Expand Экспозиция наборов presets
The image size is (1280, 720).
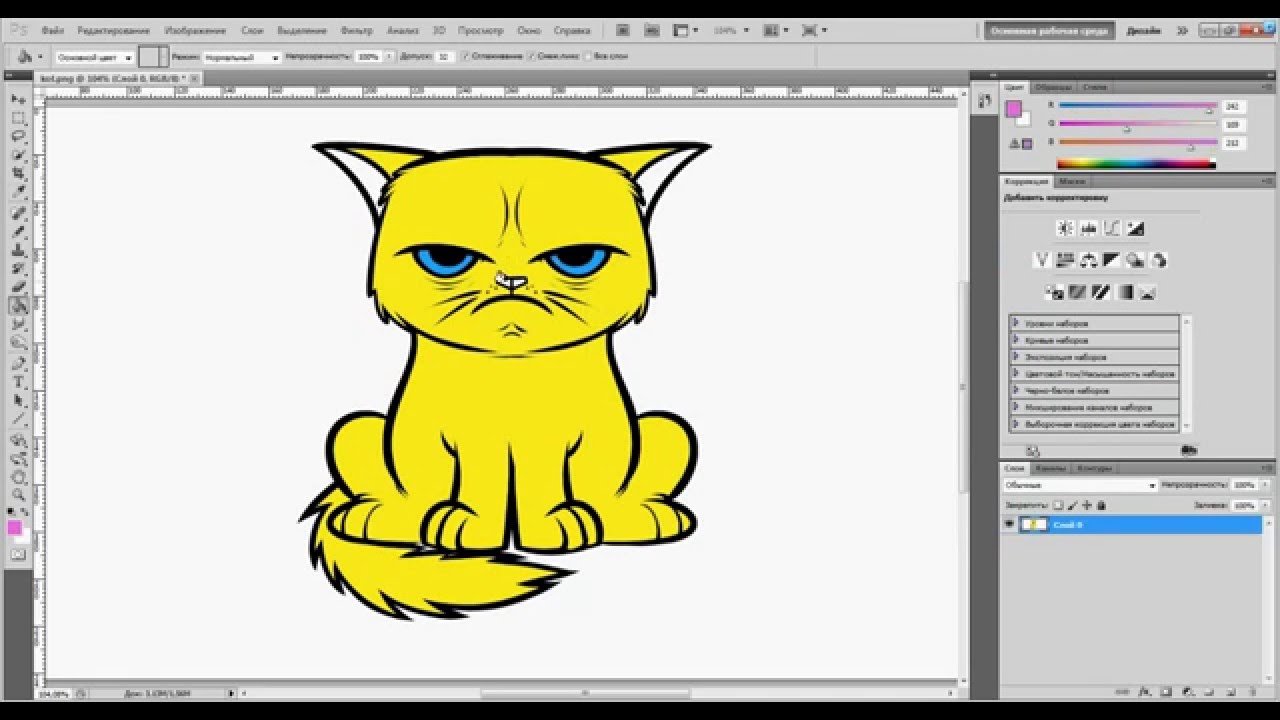coord(1015,356)
